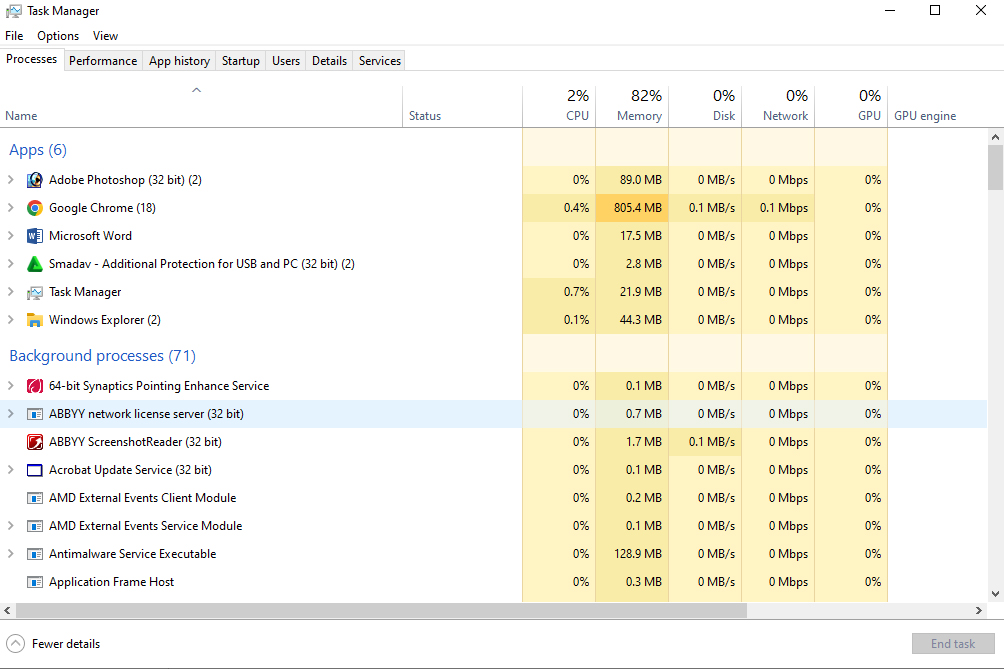
Task: Click the scroll up arrow
Action: tap(995, 136)
